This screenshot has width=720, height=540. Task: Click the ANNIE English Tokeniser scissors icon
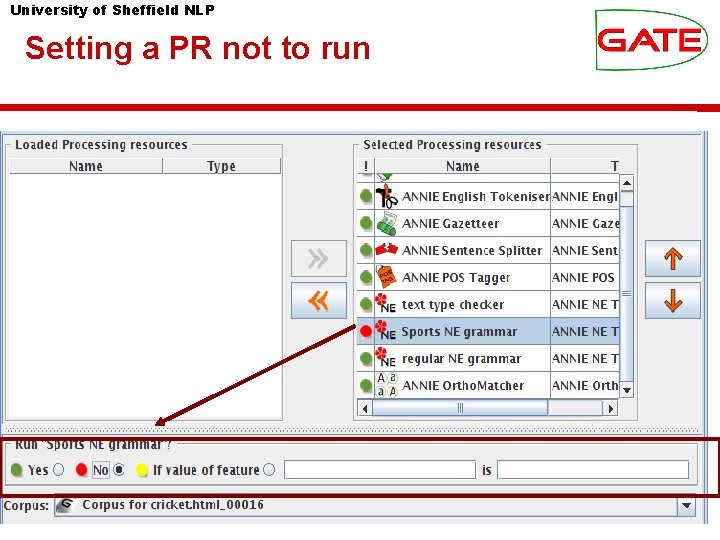tap(387, 196)
